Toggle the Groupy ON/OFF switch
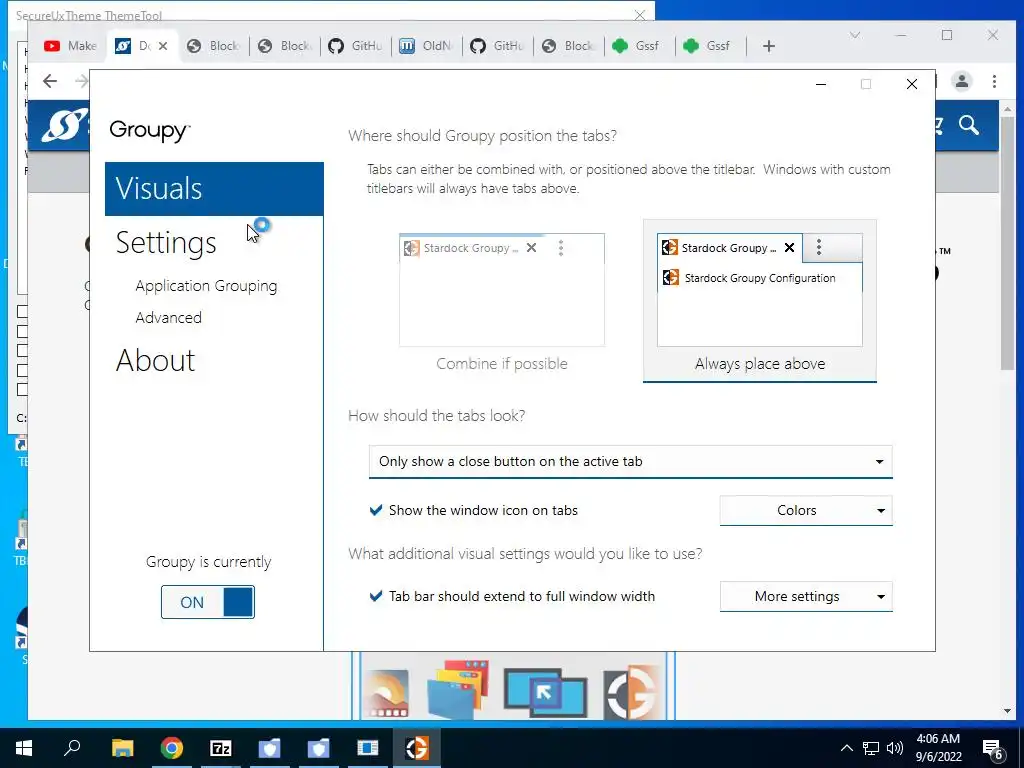1024x768 pixels. click(208, 602)
